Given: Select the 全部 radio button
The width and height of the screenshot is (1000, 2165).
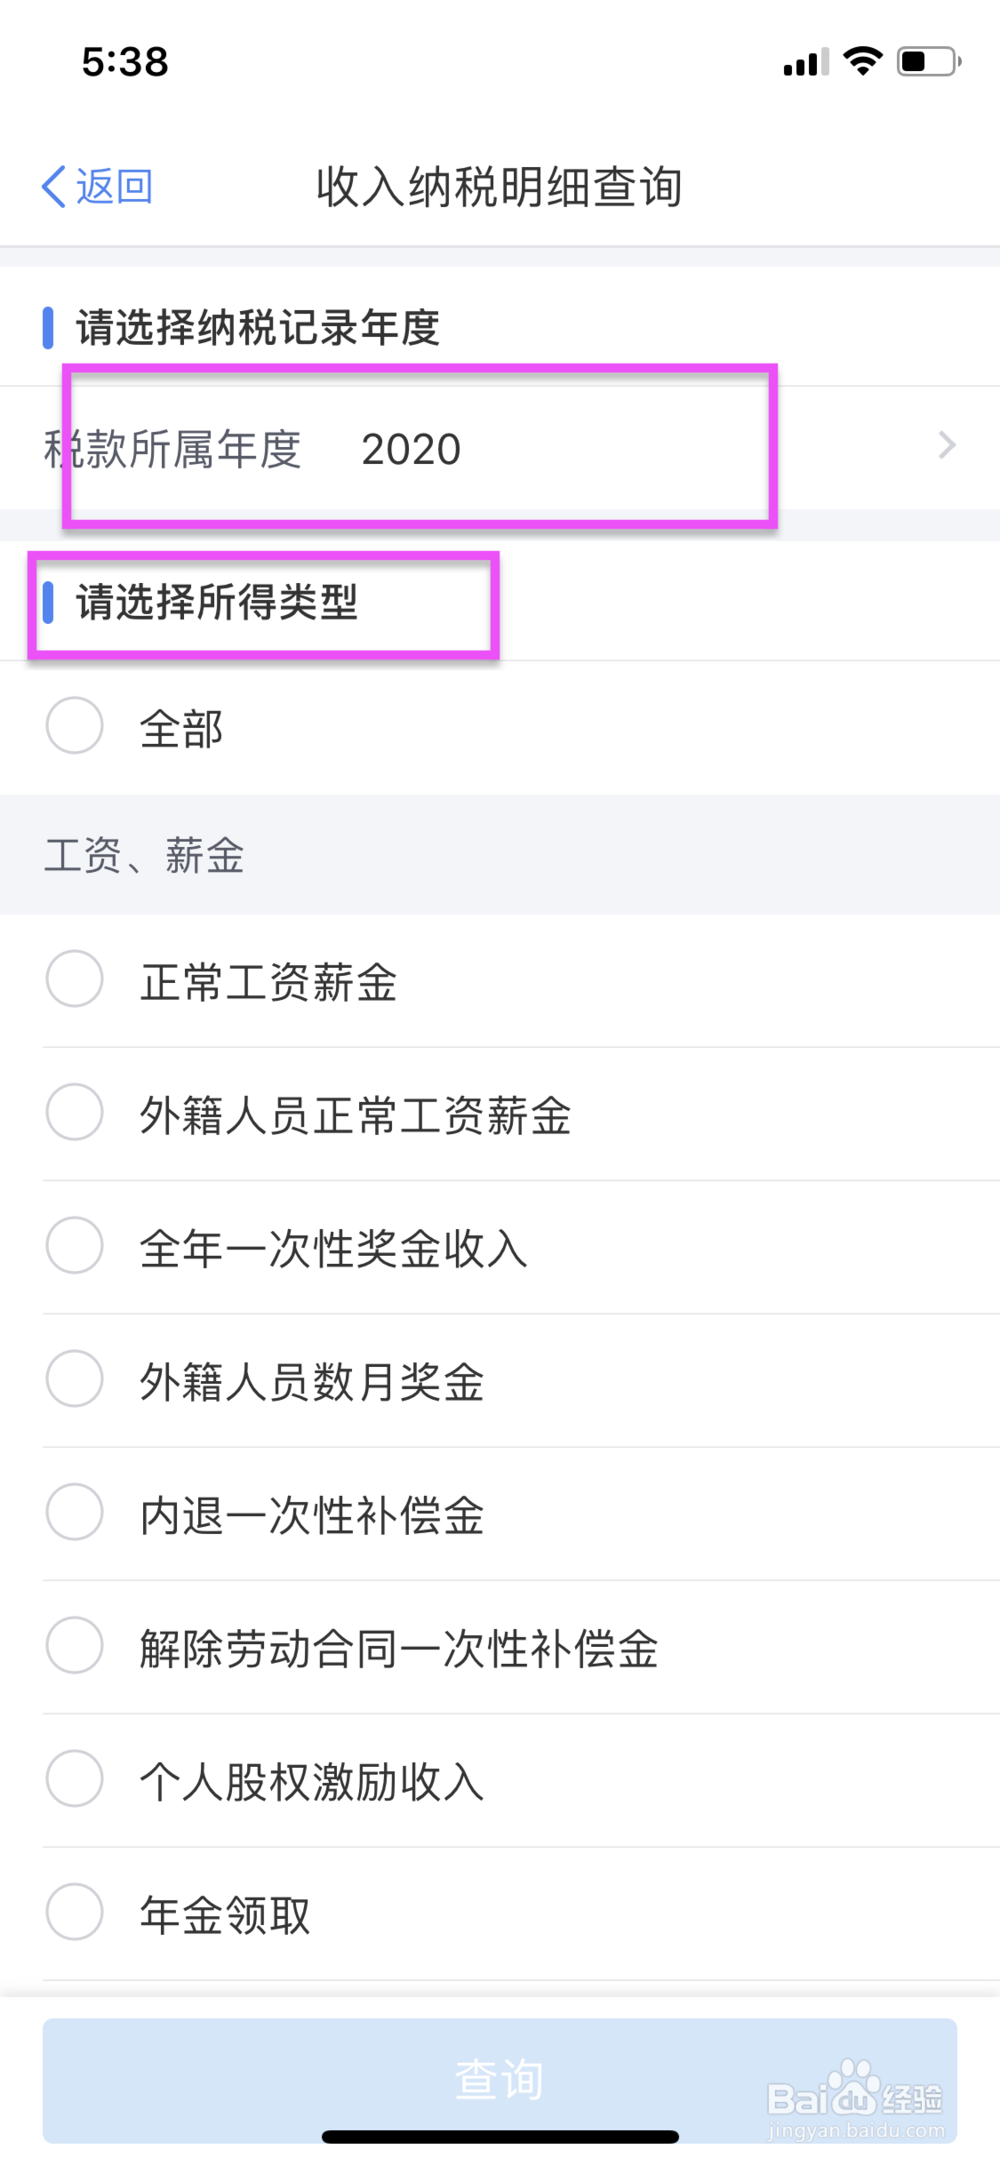Looking at the screenshot, I should 75,726.
